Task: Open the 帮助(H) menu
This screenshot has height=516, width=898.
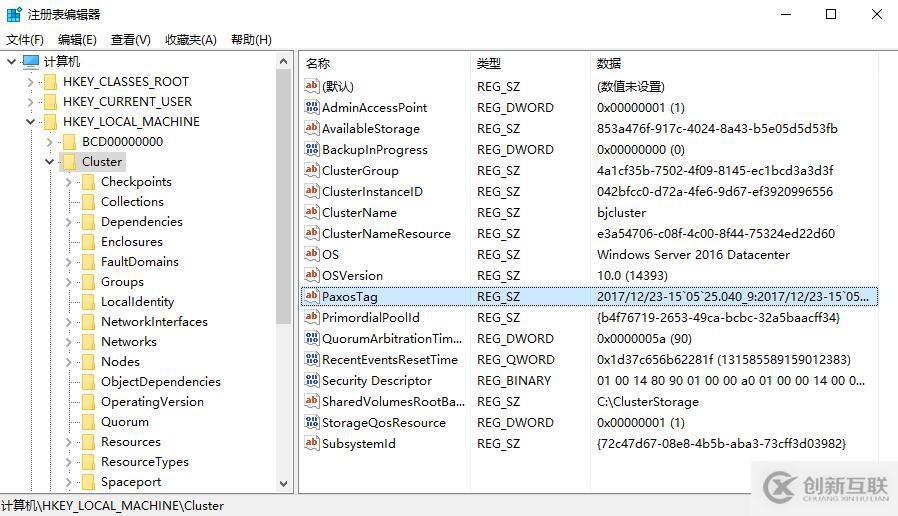Action: [x=251, y=40]
